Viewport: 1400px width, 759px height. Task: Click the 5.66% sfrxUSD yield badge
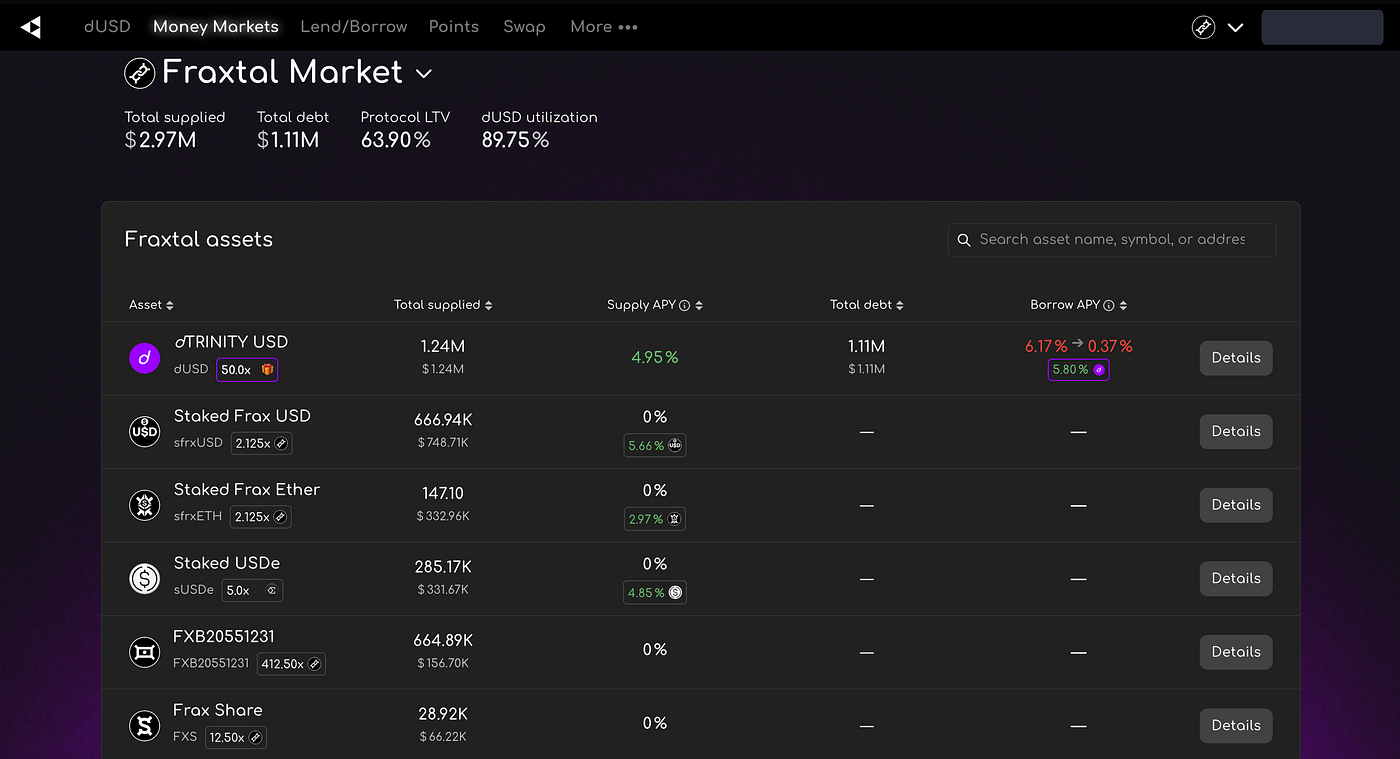click(655, 446)
